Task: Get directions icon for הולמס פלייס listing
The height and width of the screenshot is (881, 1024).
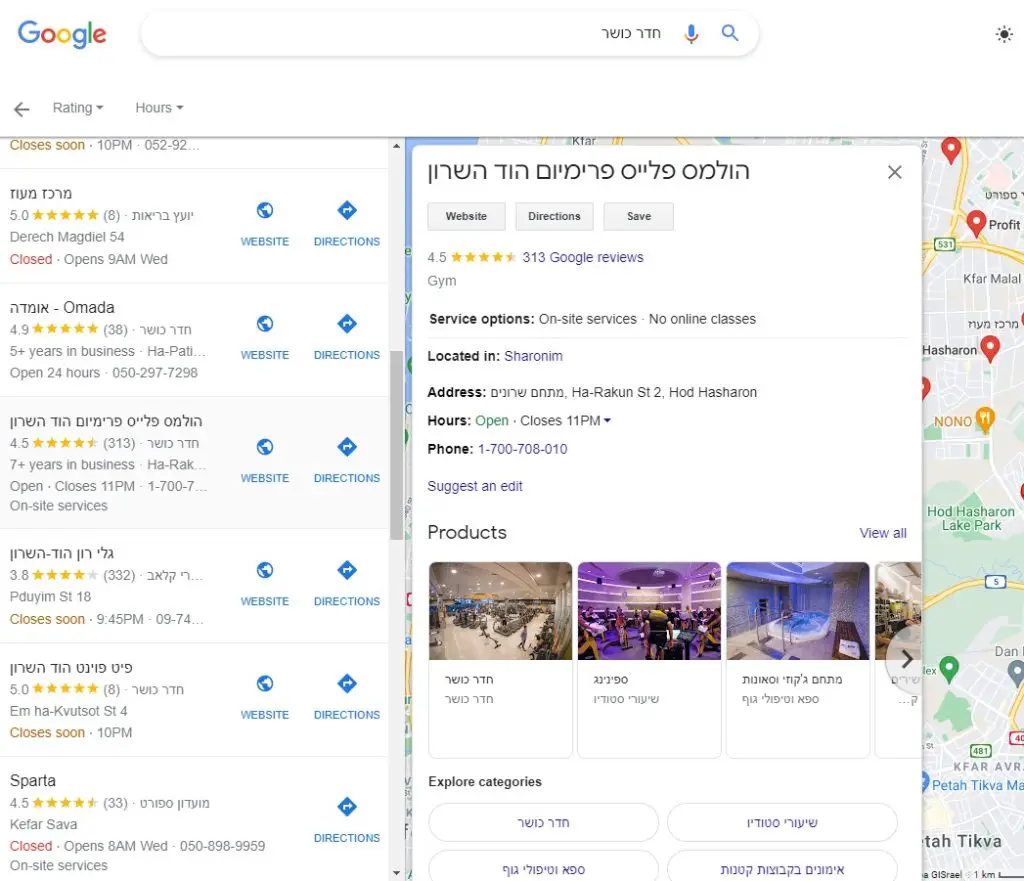Action: (347, 447)
